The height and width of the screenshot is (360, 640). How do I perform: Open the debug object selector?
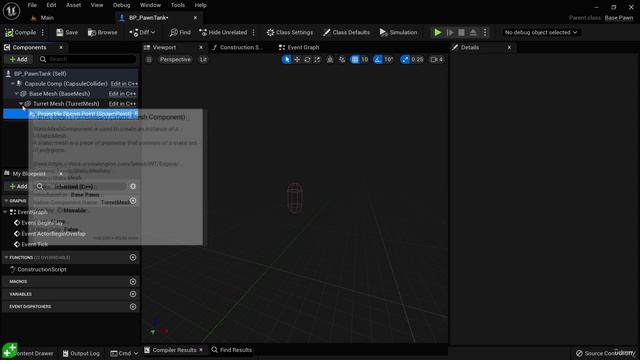pyautogui.click(x=541, y=32)
